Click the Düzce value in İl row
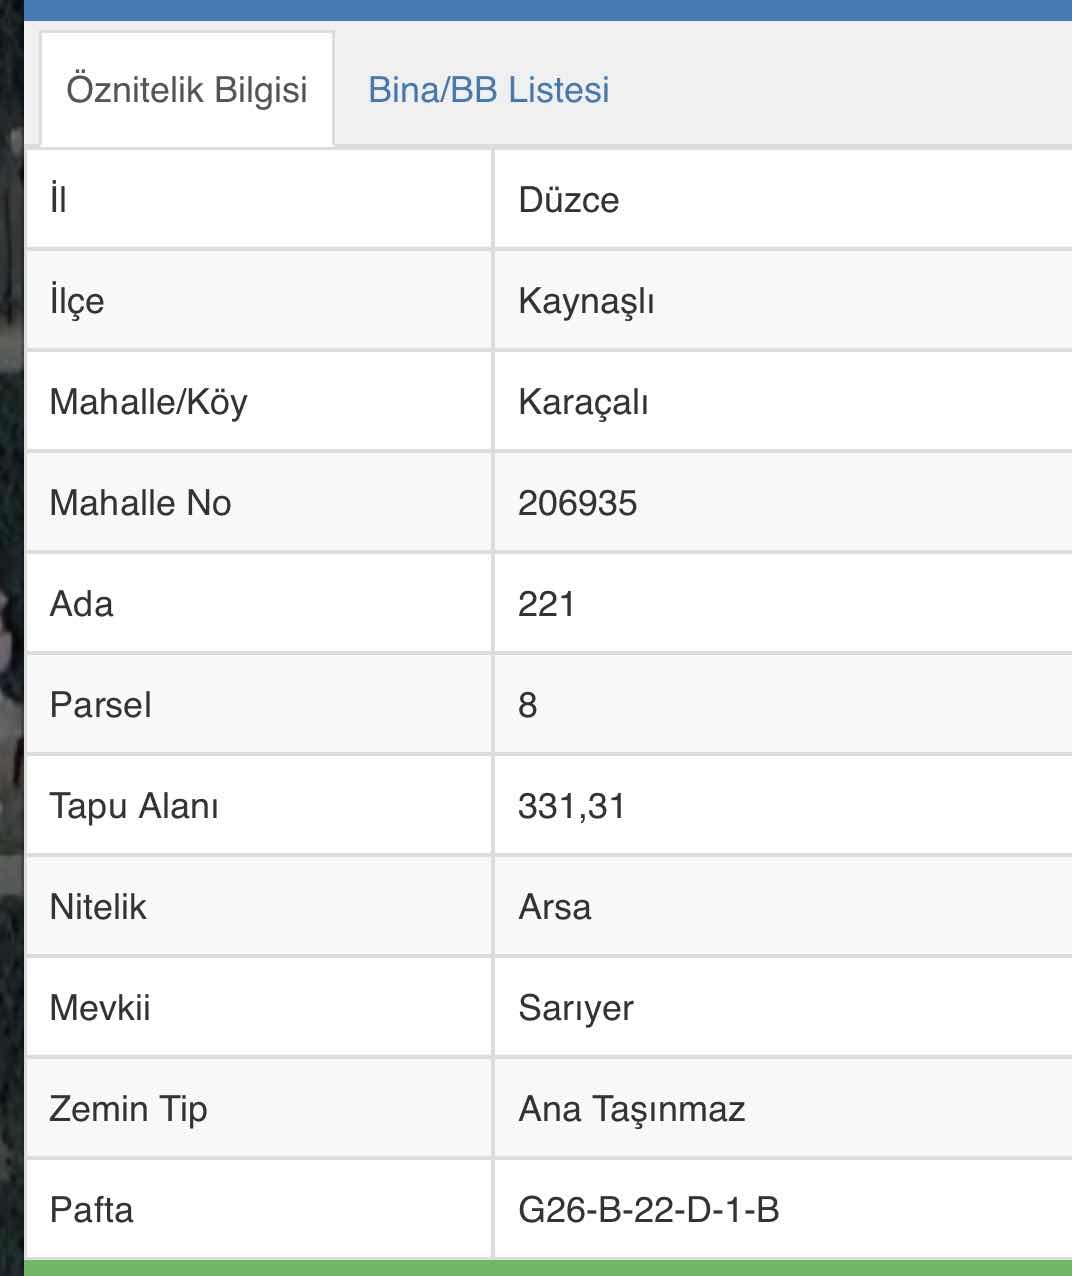 (568, 200)
